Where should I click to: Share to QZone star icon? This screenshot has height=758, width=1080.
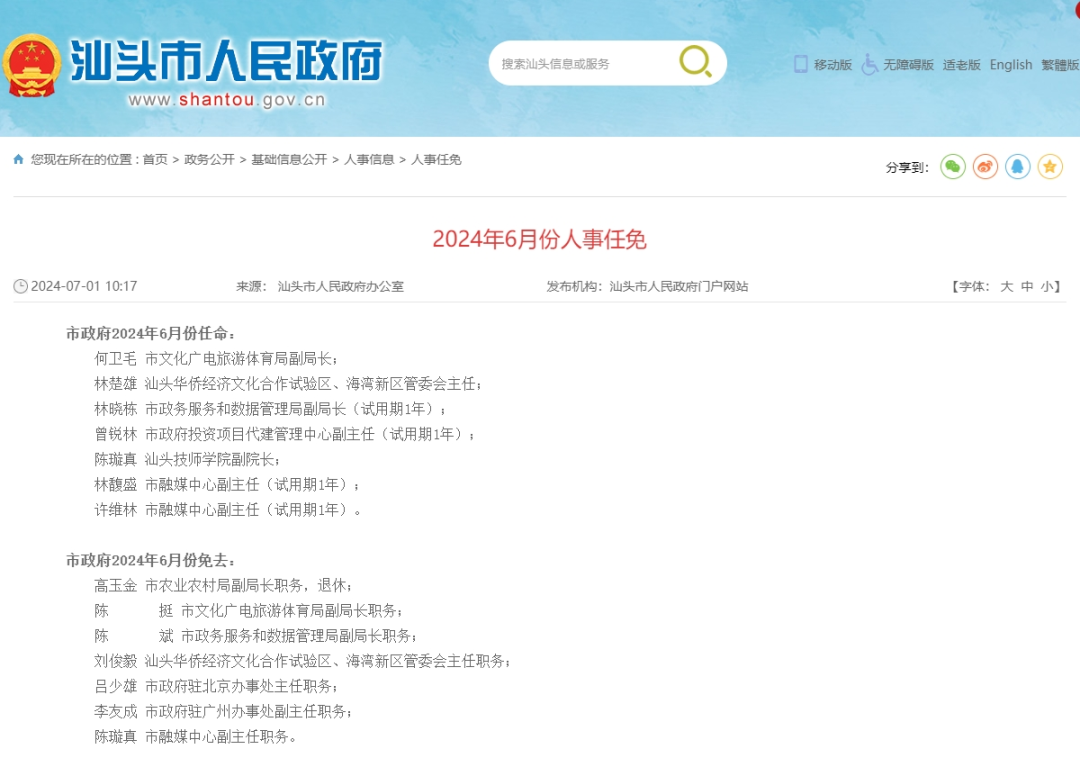coord(1049,167)
